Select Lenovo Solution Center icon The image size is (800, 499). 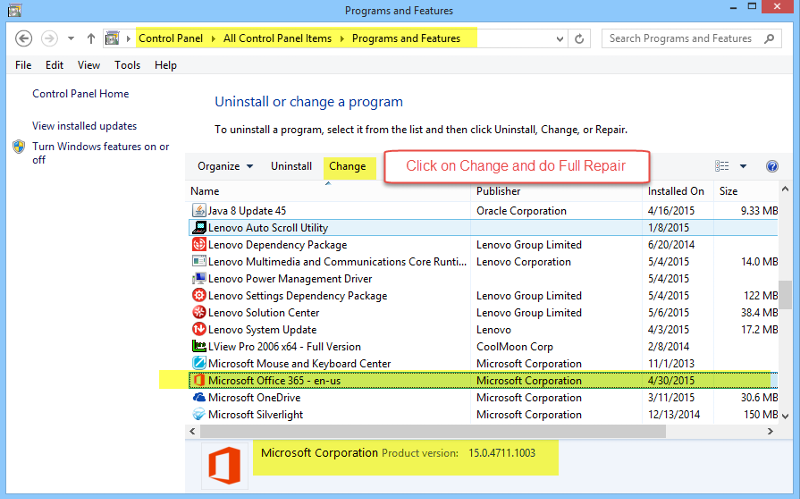pyautogui.click(x=199, y=312)
